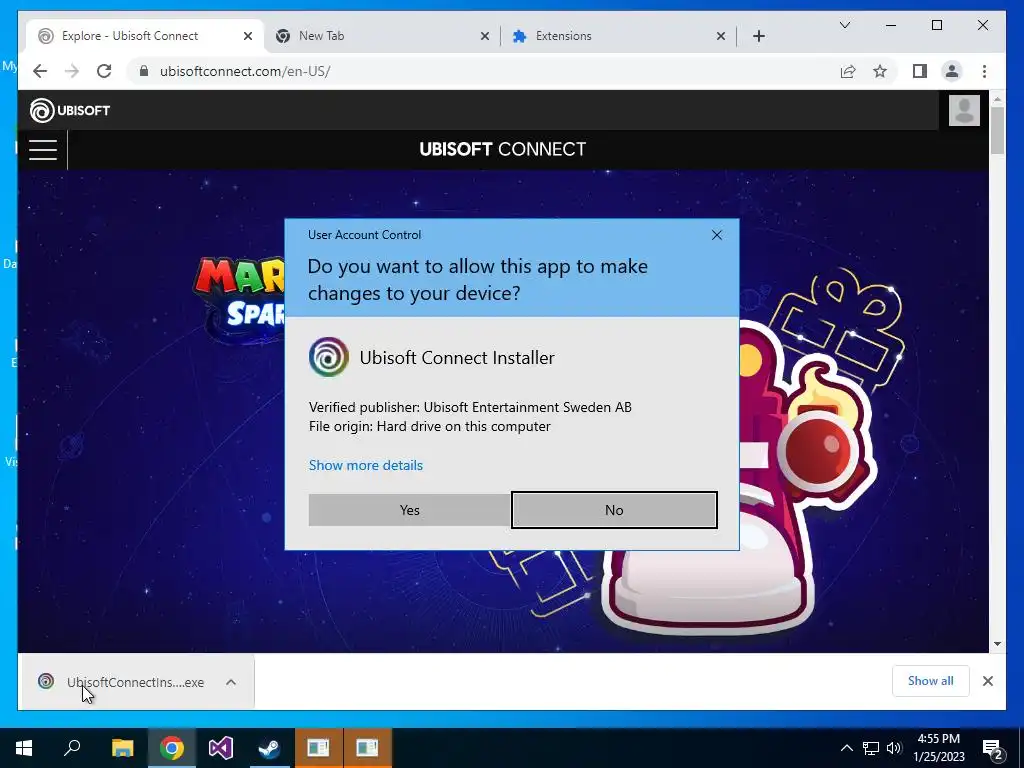Click volume speaker icon in tray

pos(894,748)
